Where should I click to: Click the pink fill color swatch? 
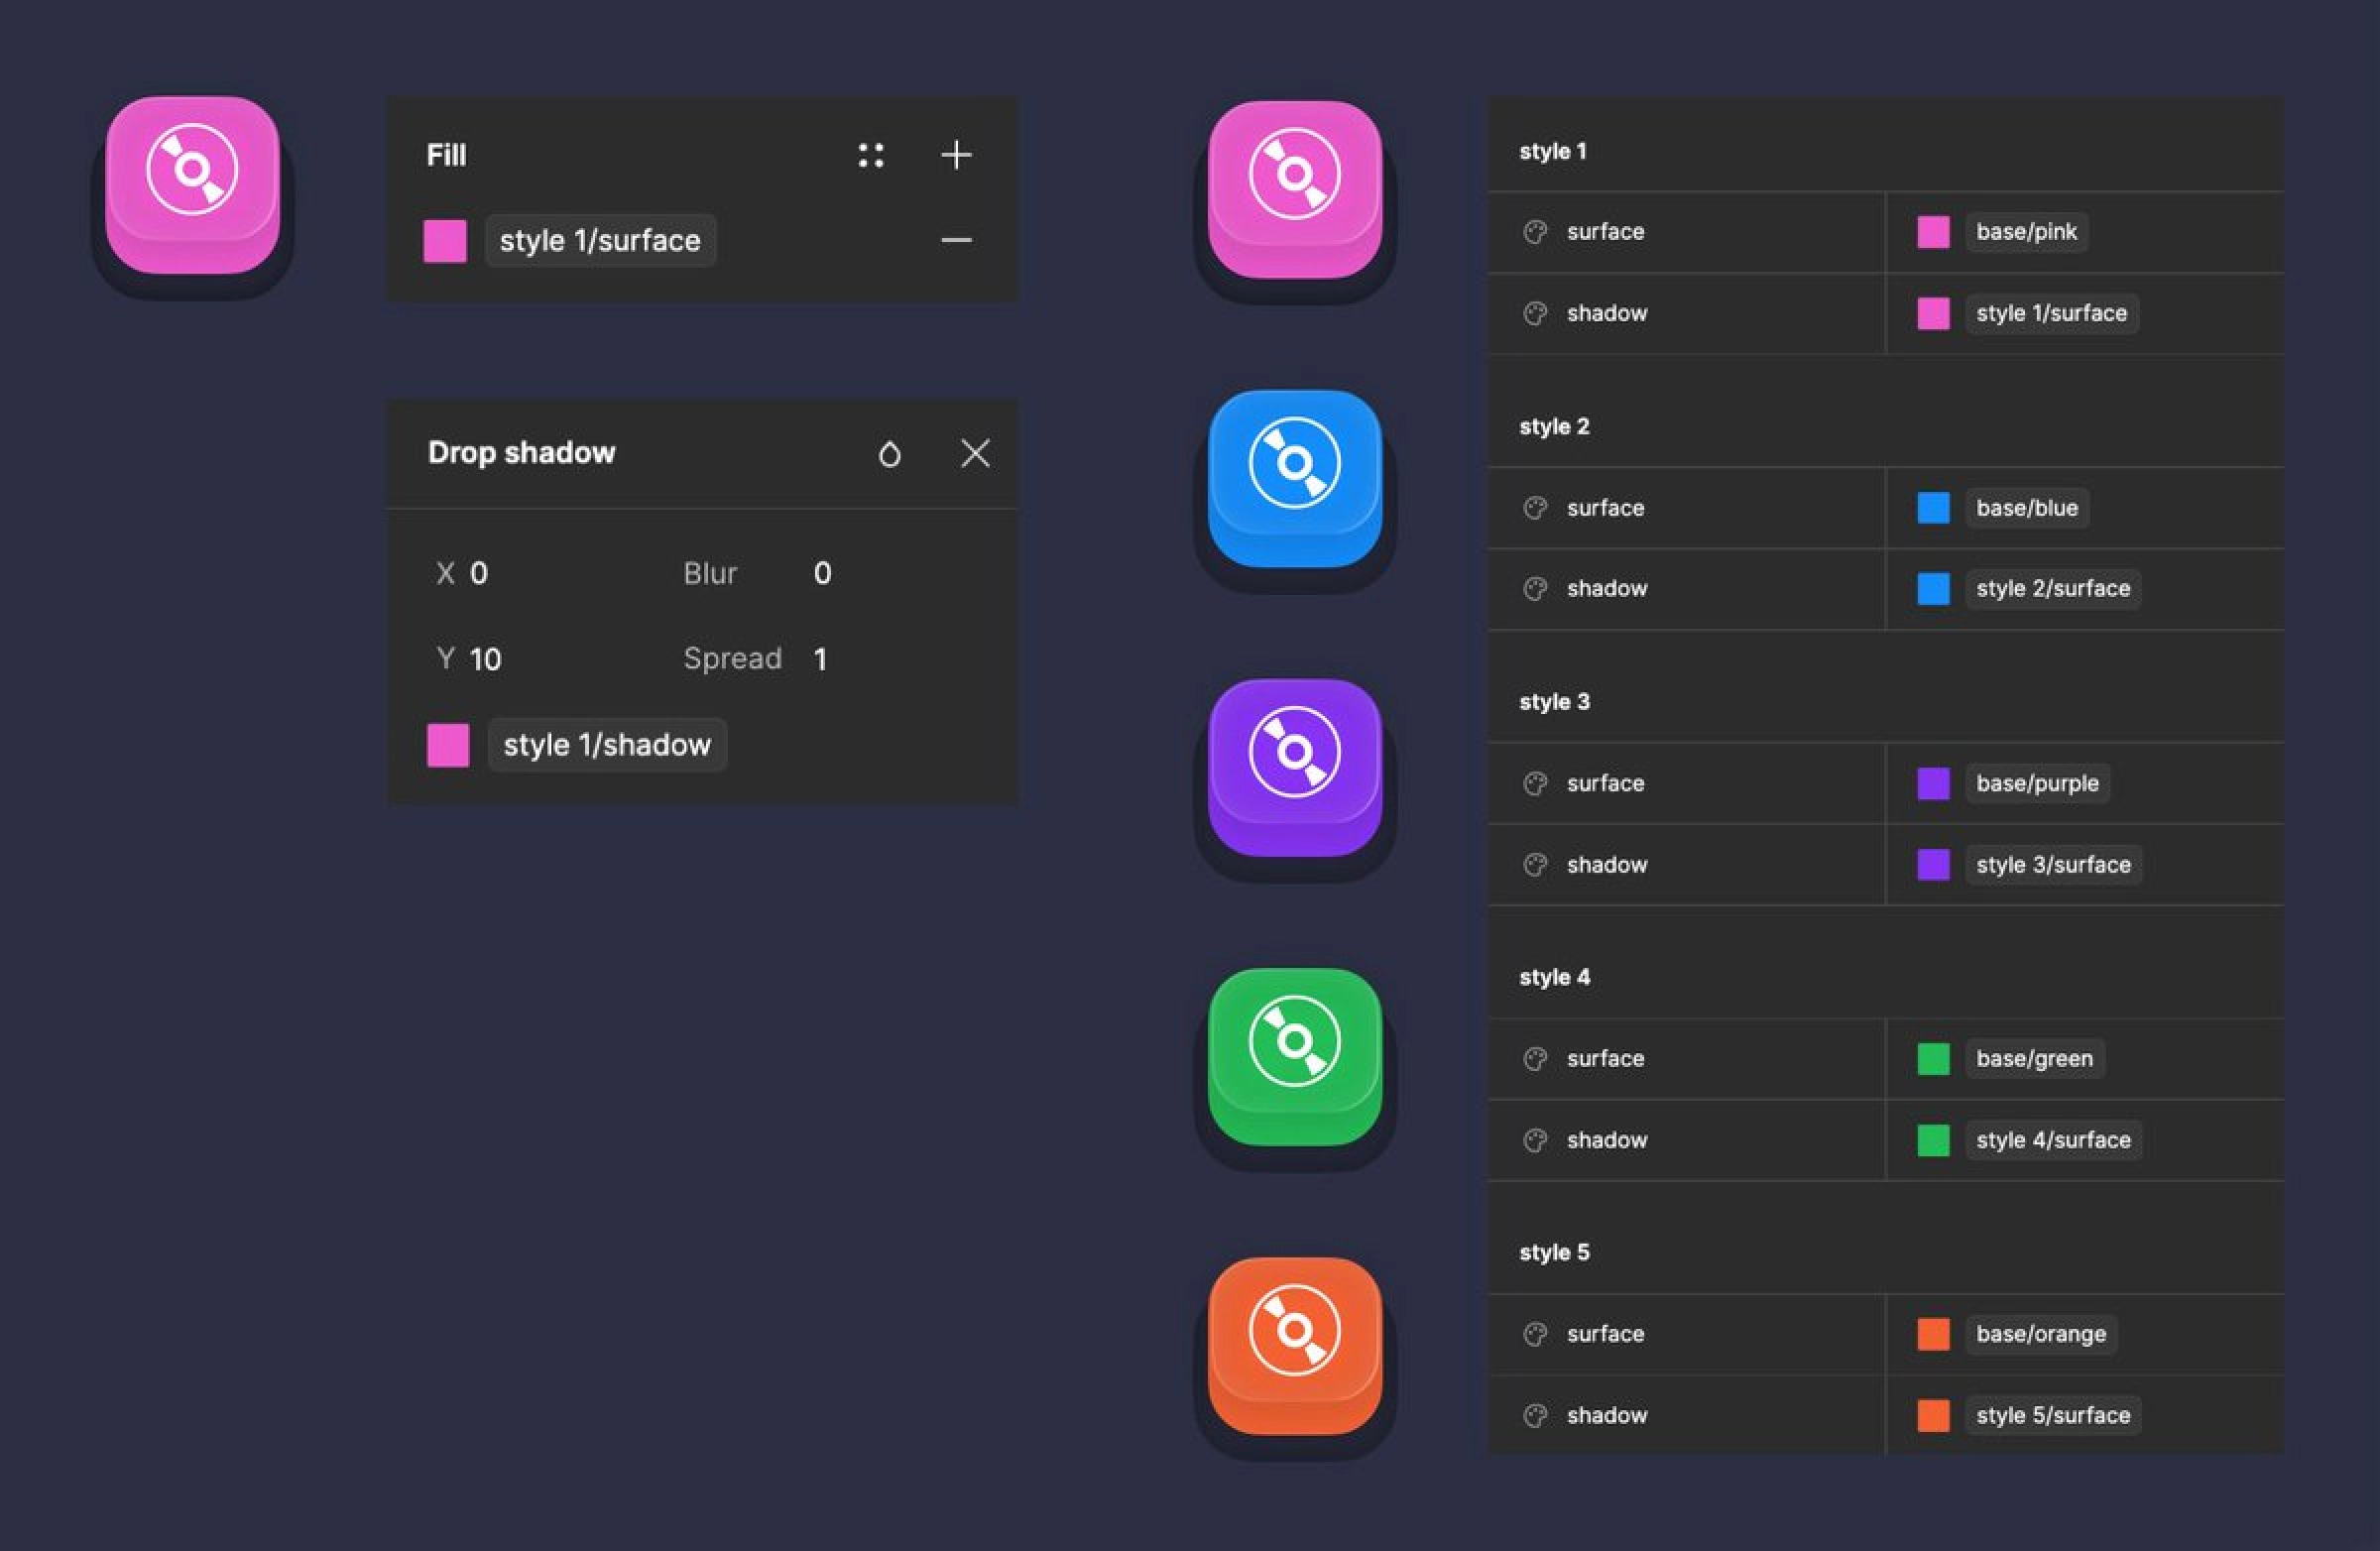coord(445,241)
